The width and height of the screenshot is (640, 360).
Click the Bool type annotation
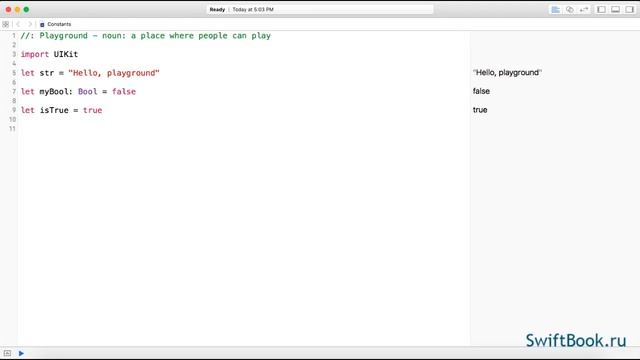click(88, 91)
